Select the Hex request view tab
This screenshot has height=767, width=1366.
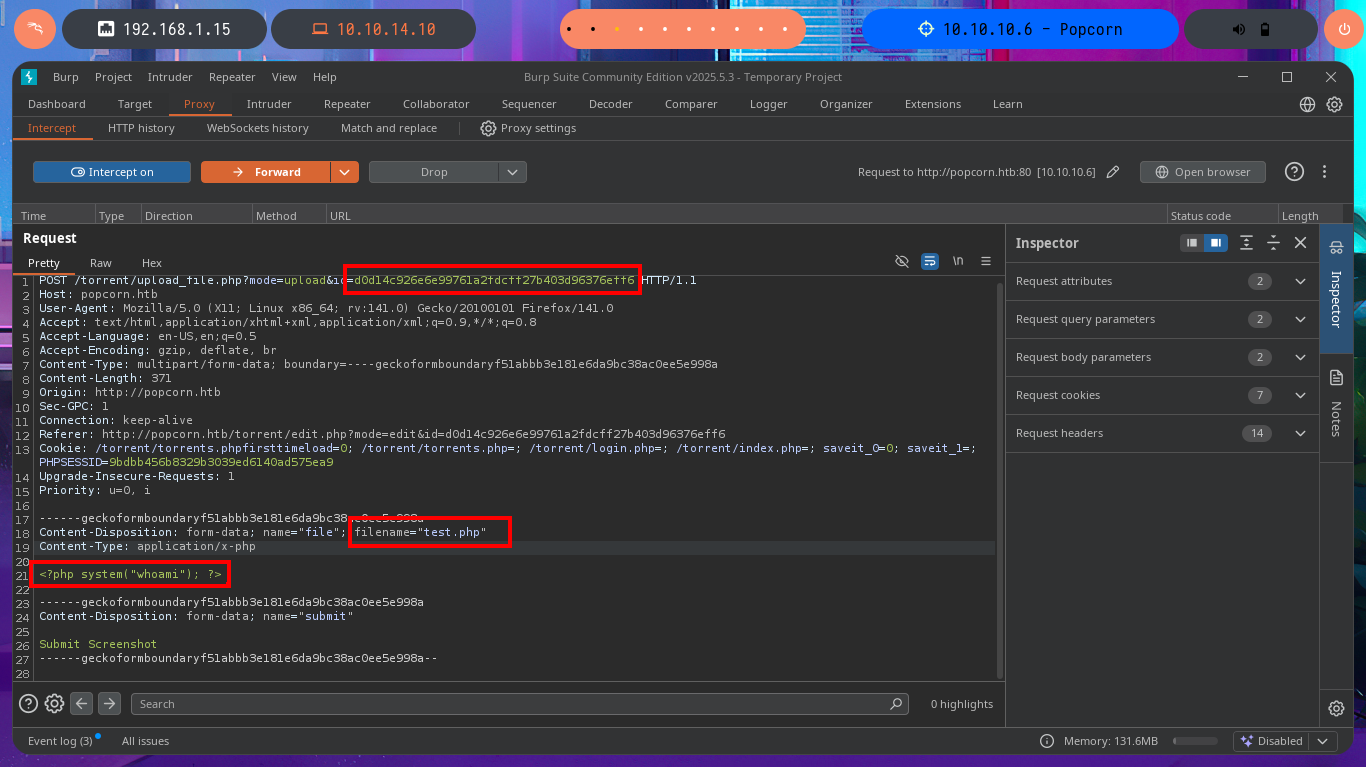click(x=152, y=263)
